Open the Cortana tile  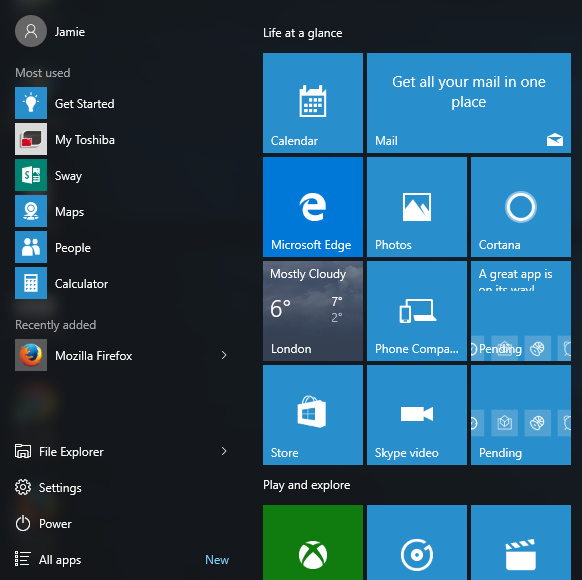[x=521, y=207]
